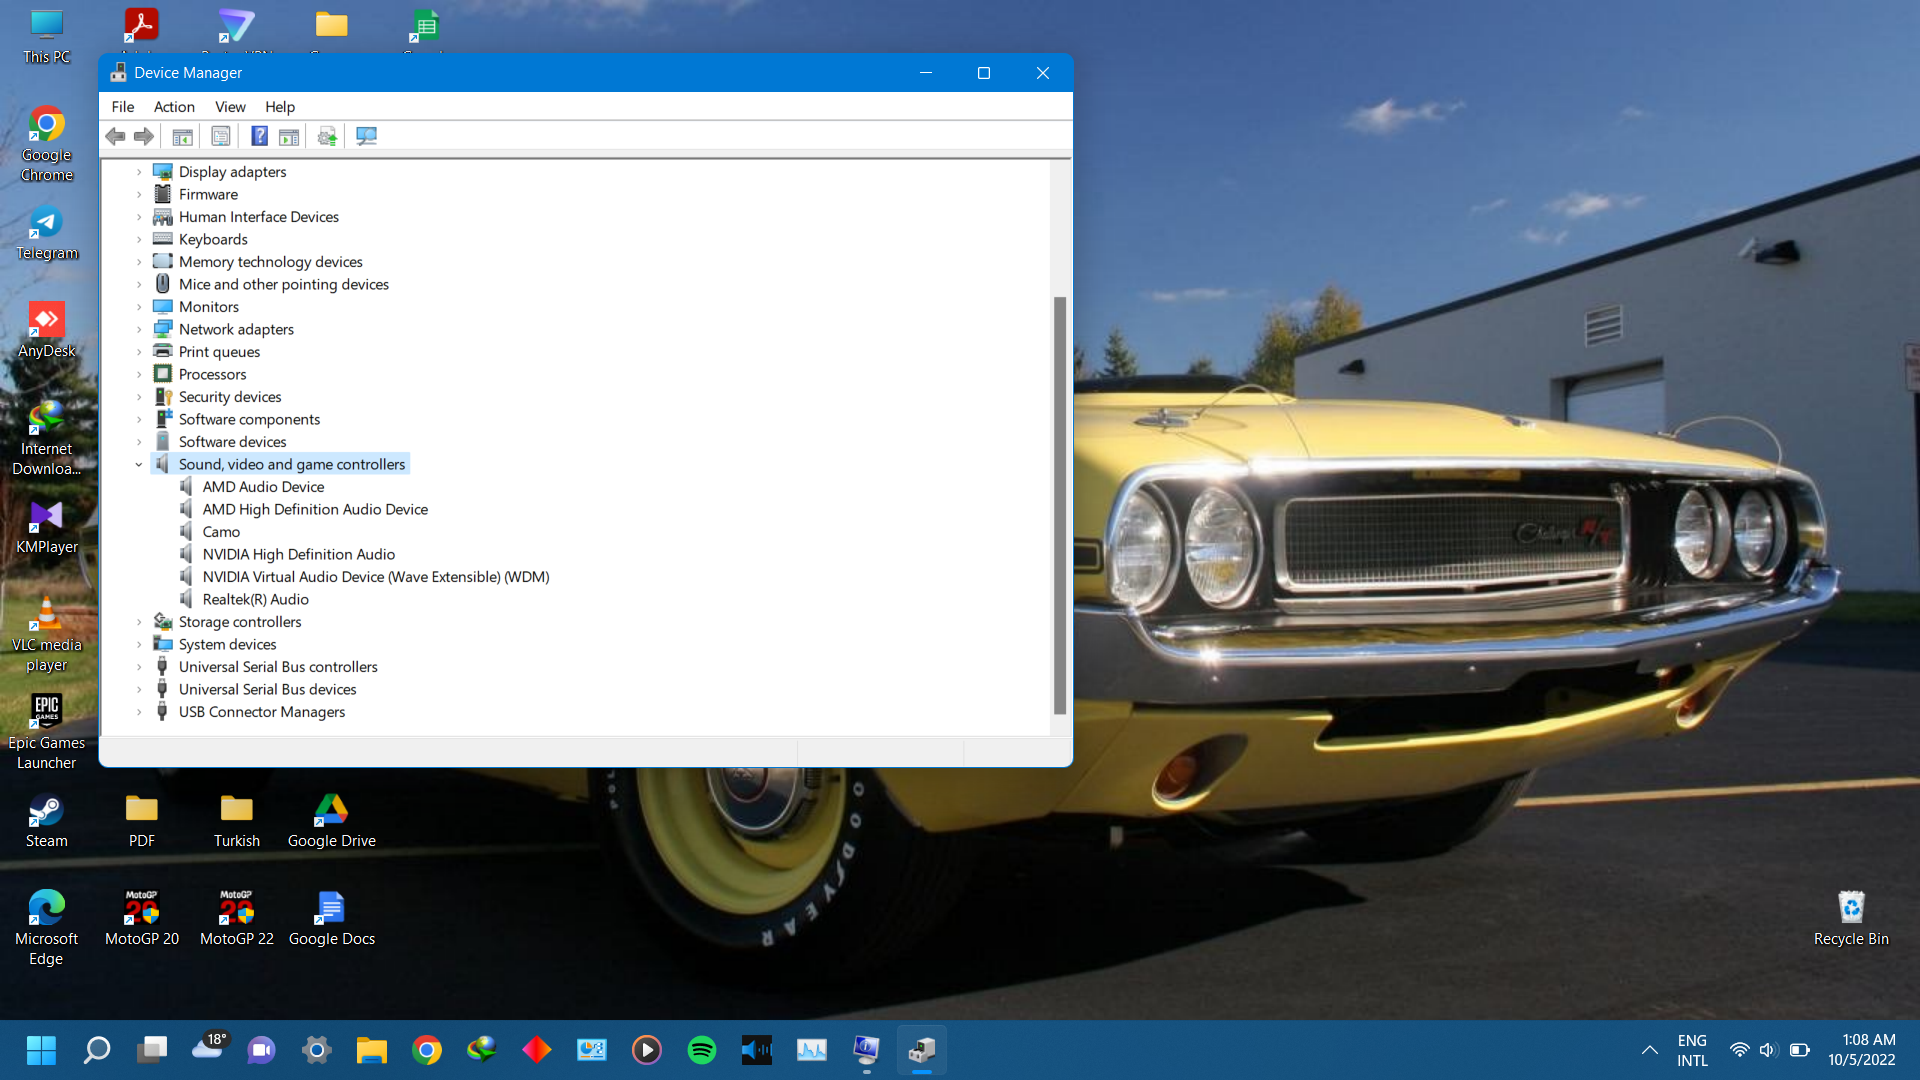Expand the Display adapters category
This screenshot has height=1080, width=1920.
pos(139,172)
